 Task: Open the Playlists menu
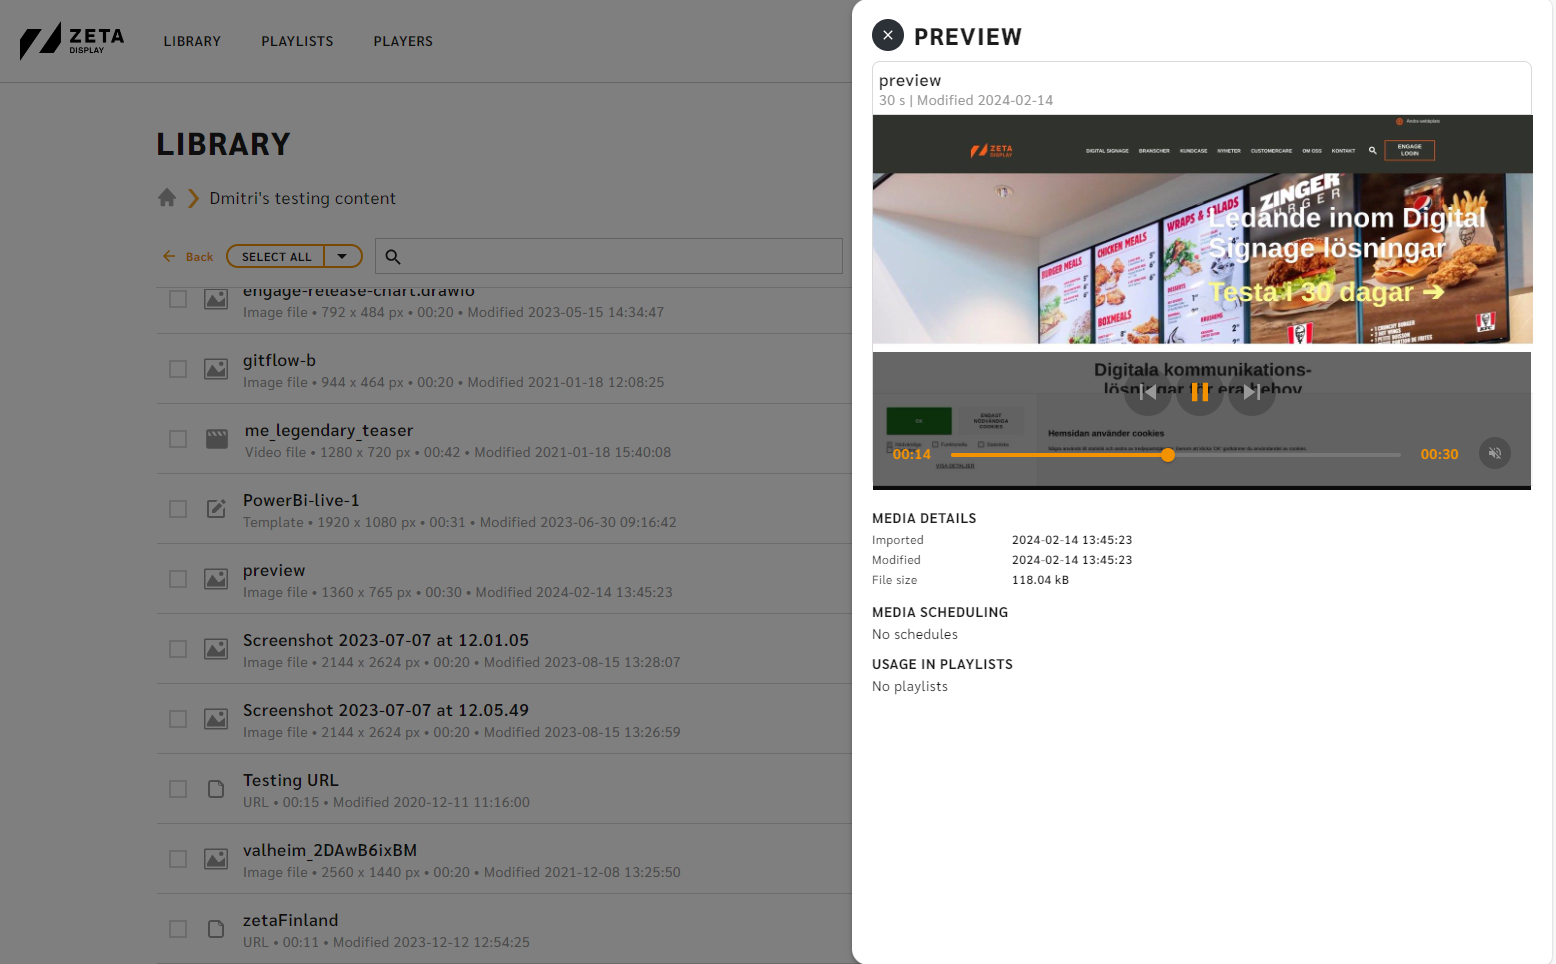297,41
